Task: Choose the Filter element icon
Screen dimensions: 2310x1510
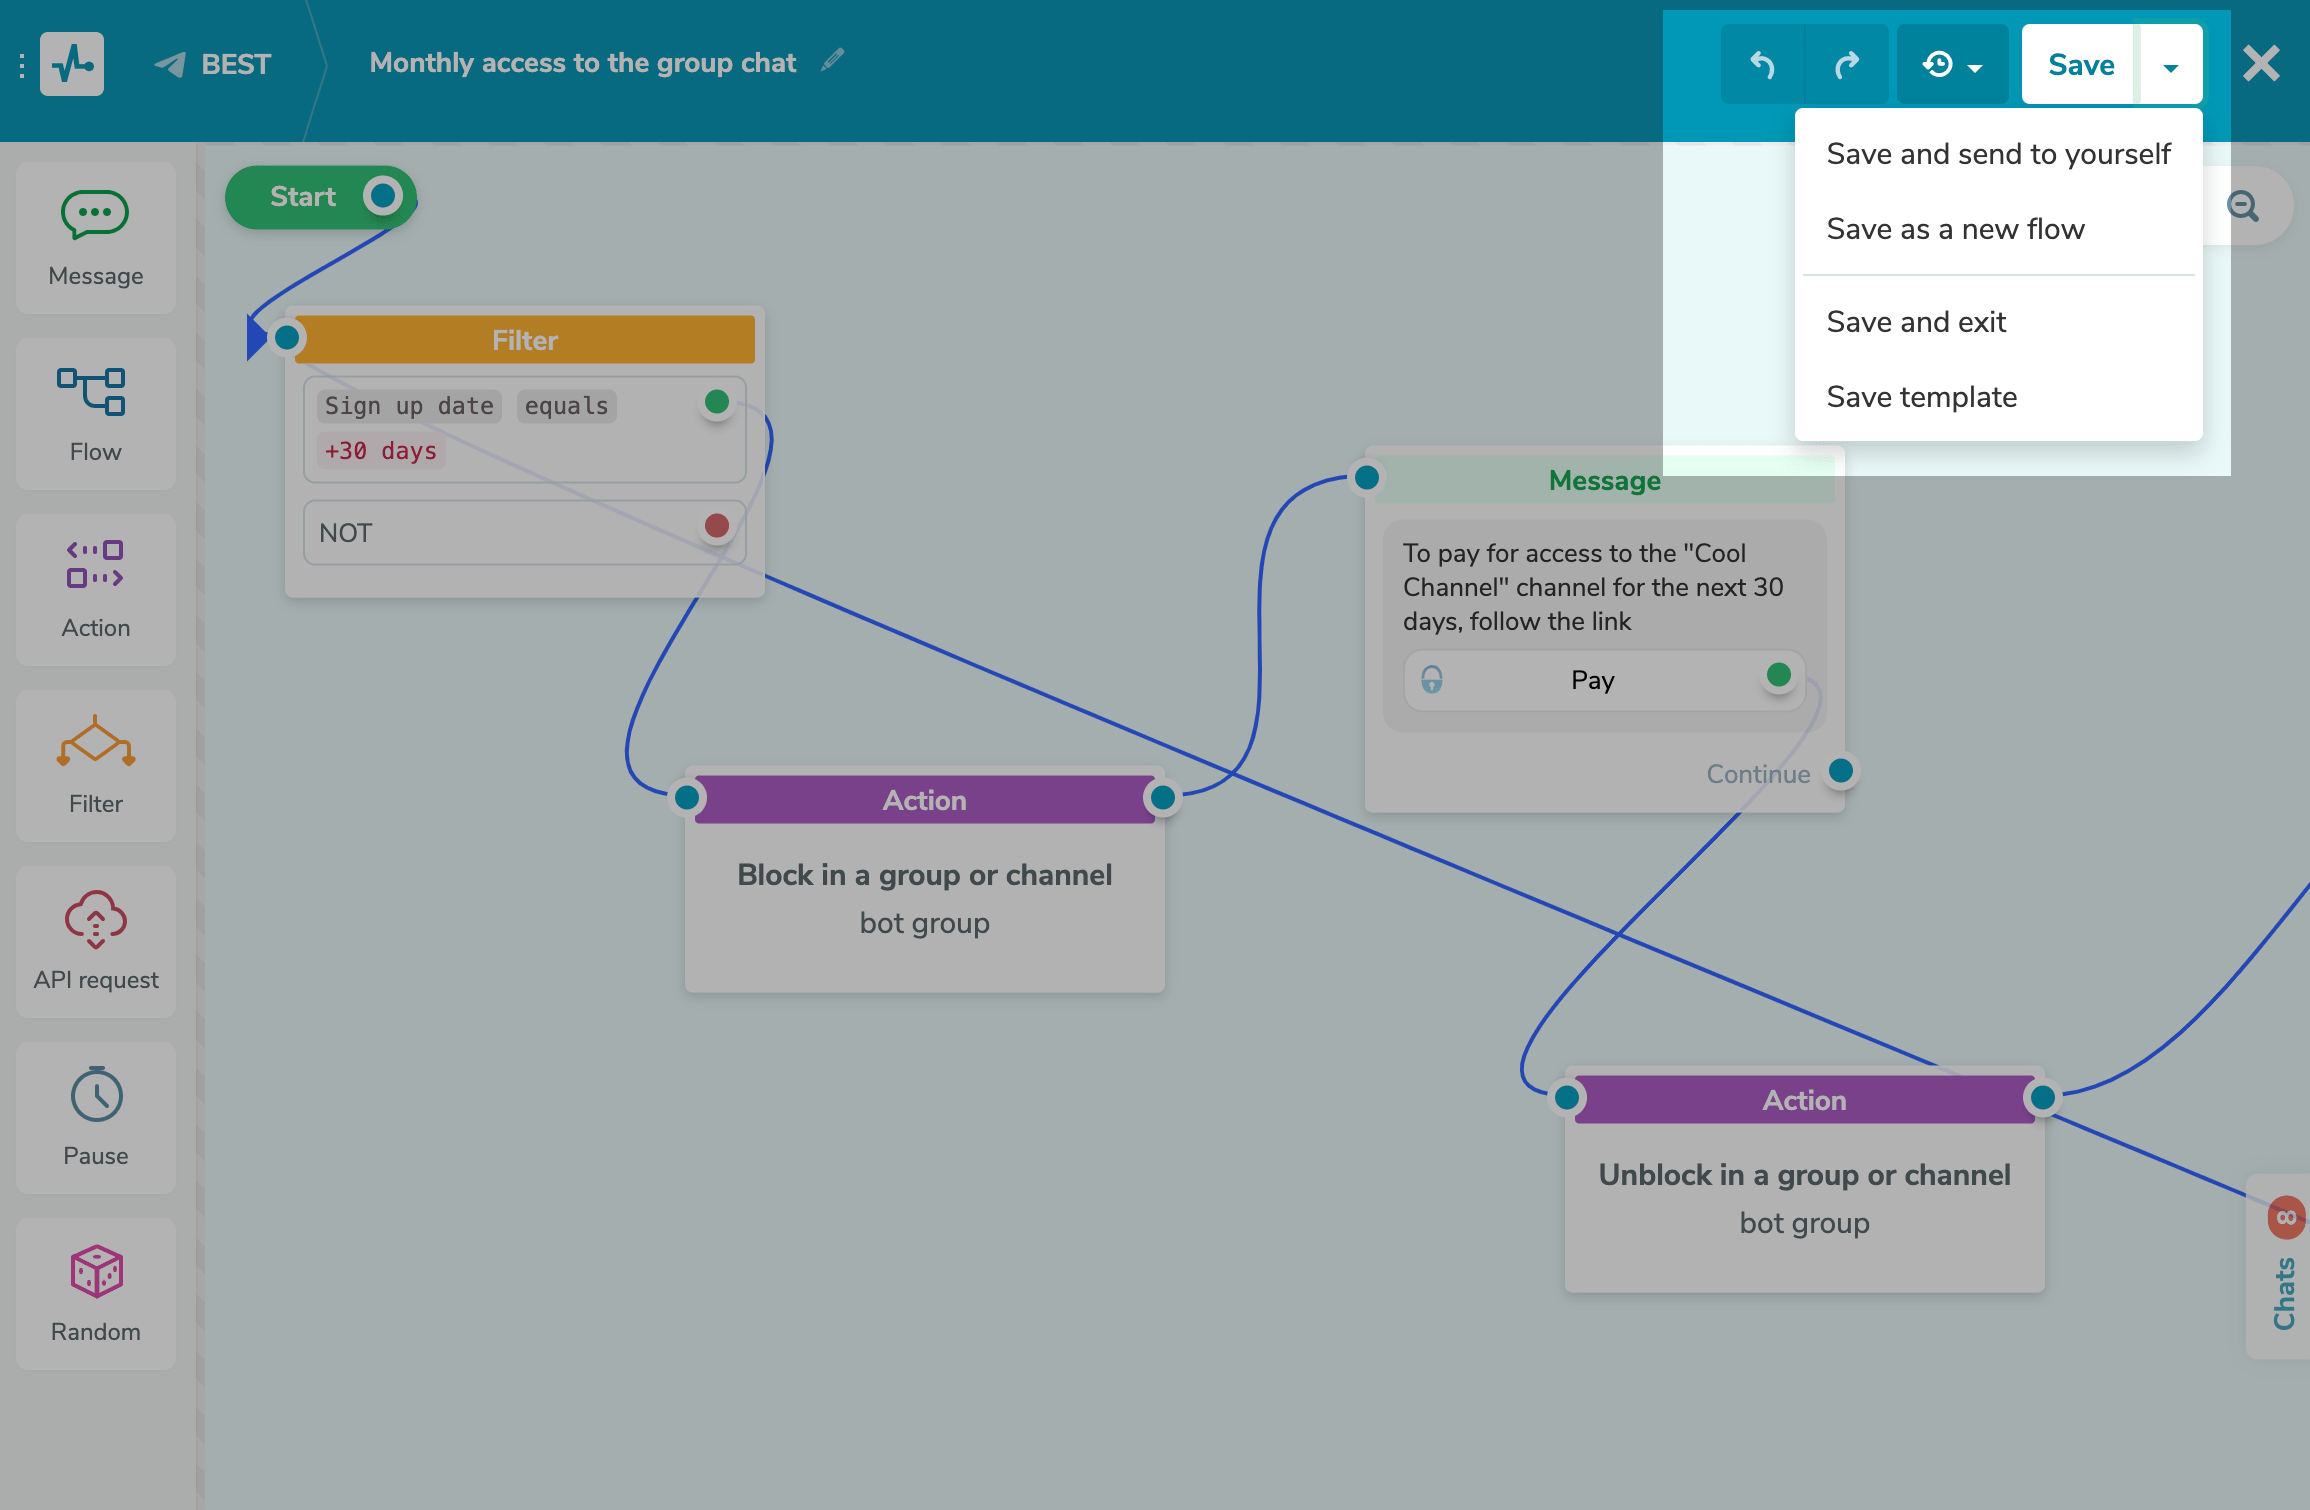Action: [96, 766]
